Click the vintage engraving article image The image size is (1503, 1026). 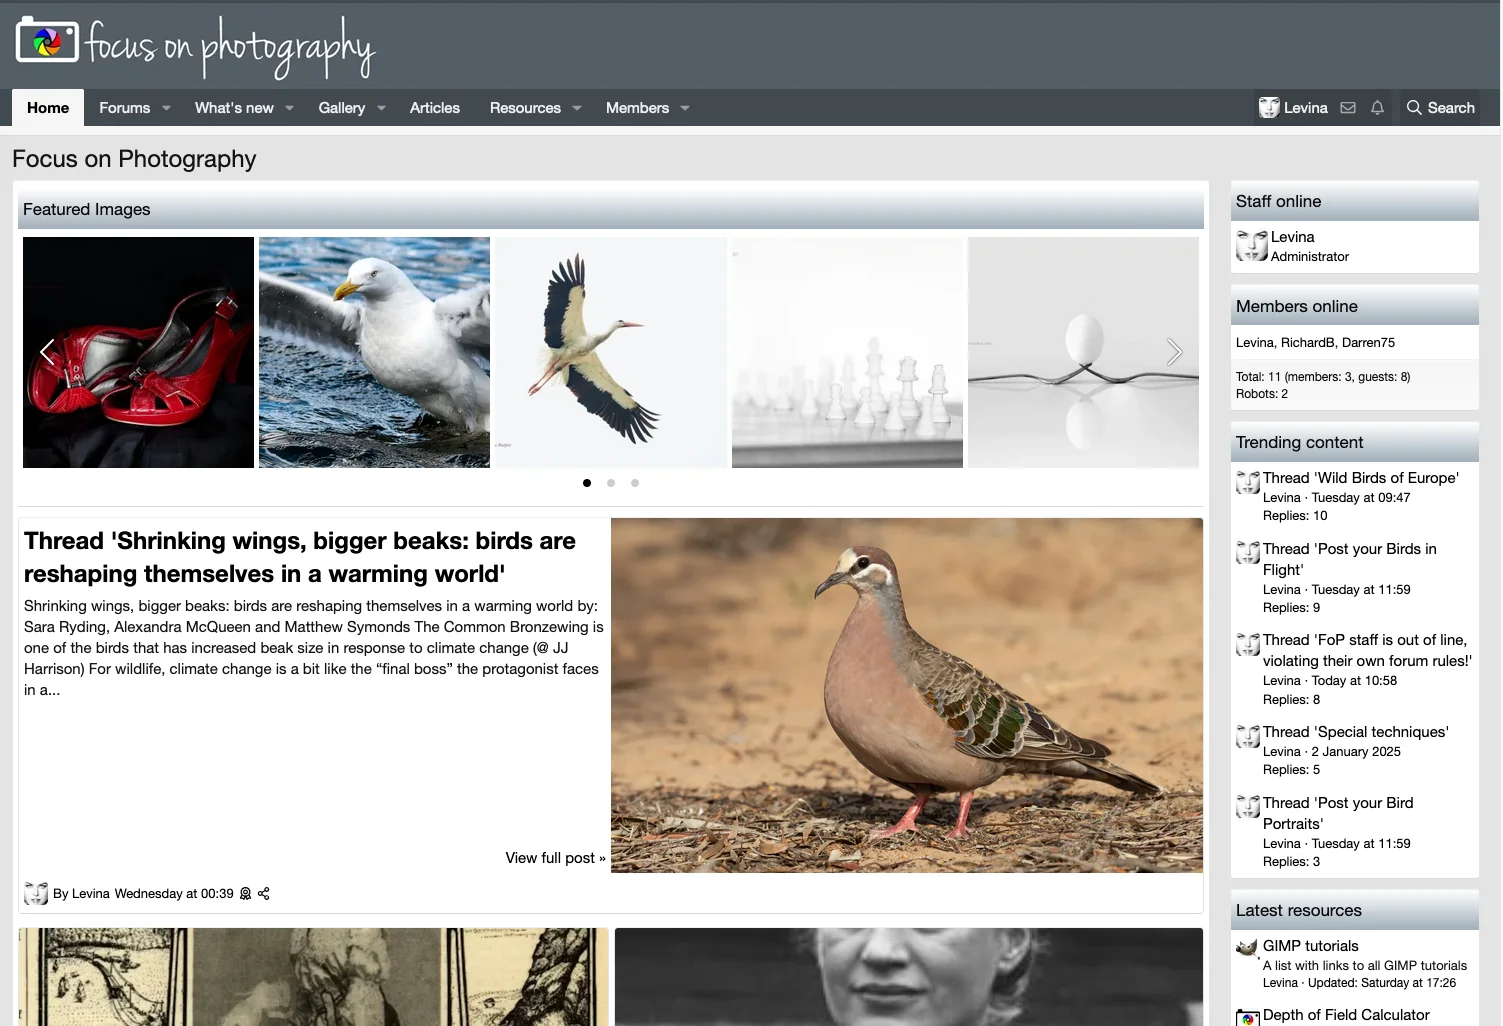click(x=313, y=977)
